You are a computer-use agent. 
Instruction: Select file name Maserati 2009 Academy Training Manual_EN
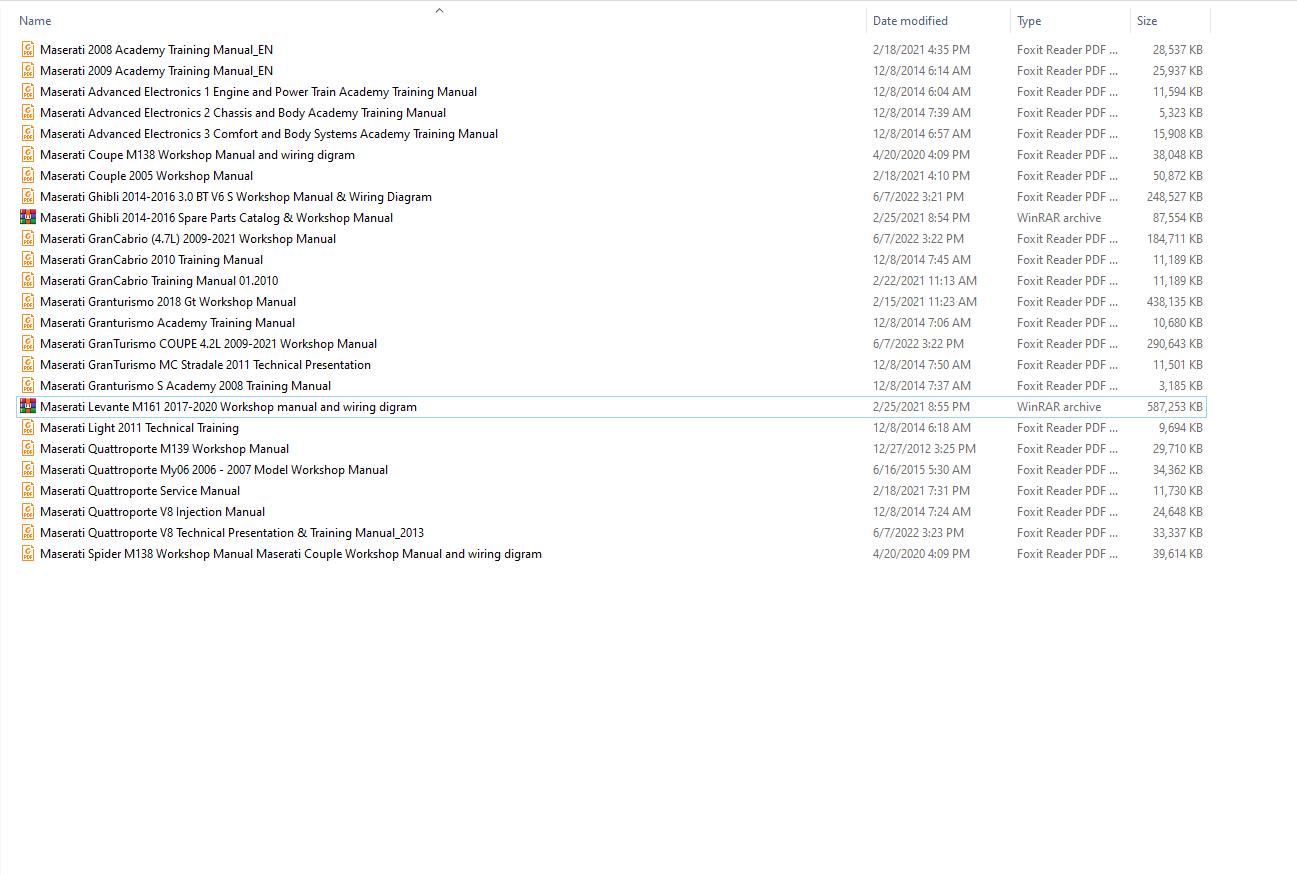tap(156, 70)
